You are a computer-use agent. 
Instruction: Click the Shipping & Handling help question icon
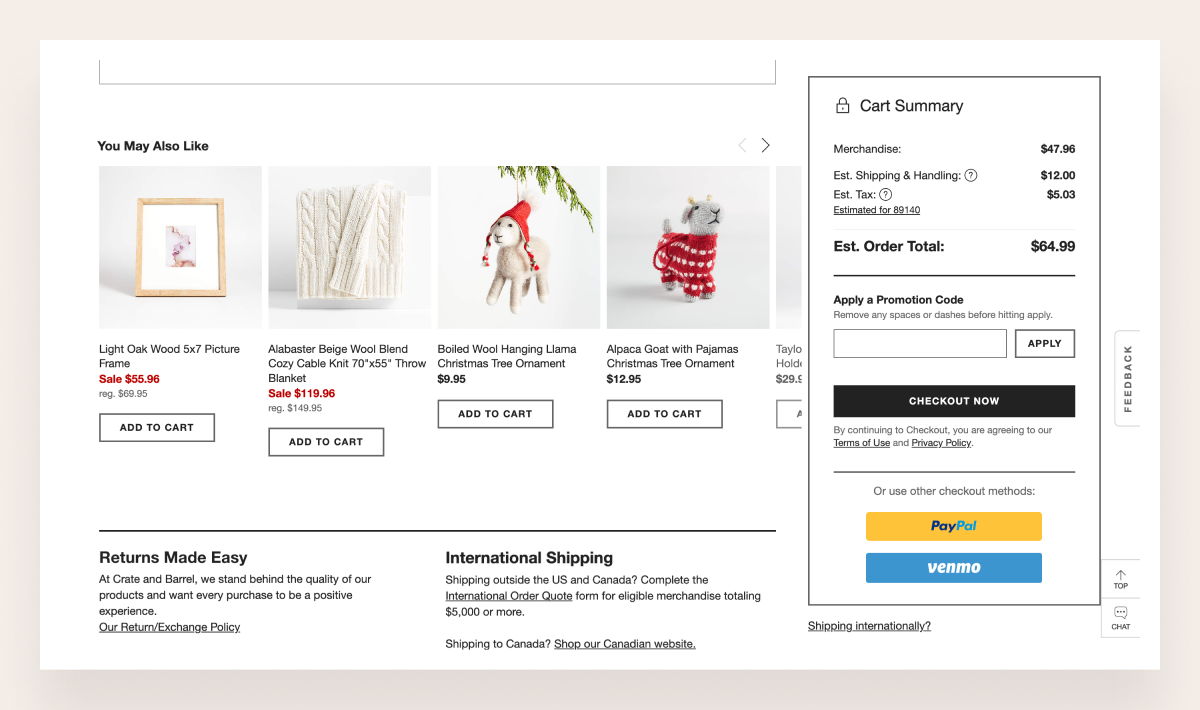(971, 175)
